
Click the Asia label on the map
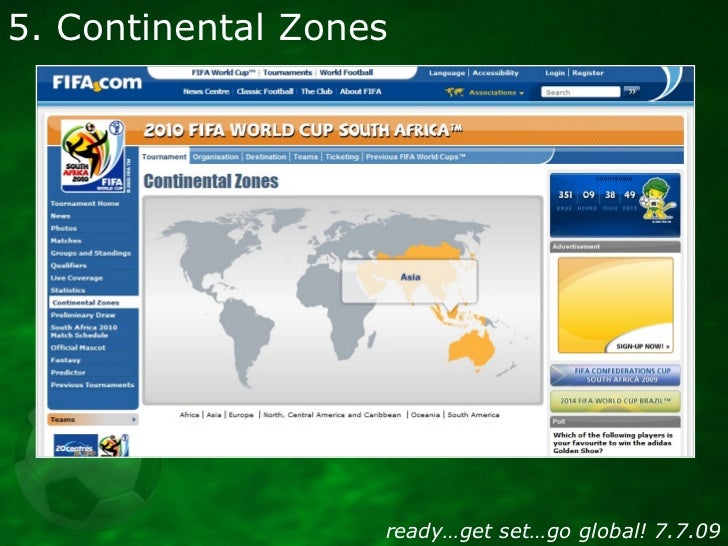410,277
